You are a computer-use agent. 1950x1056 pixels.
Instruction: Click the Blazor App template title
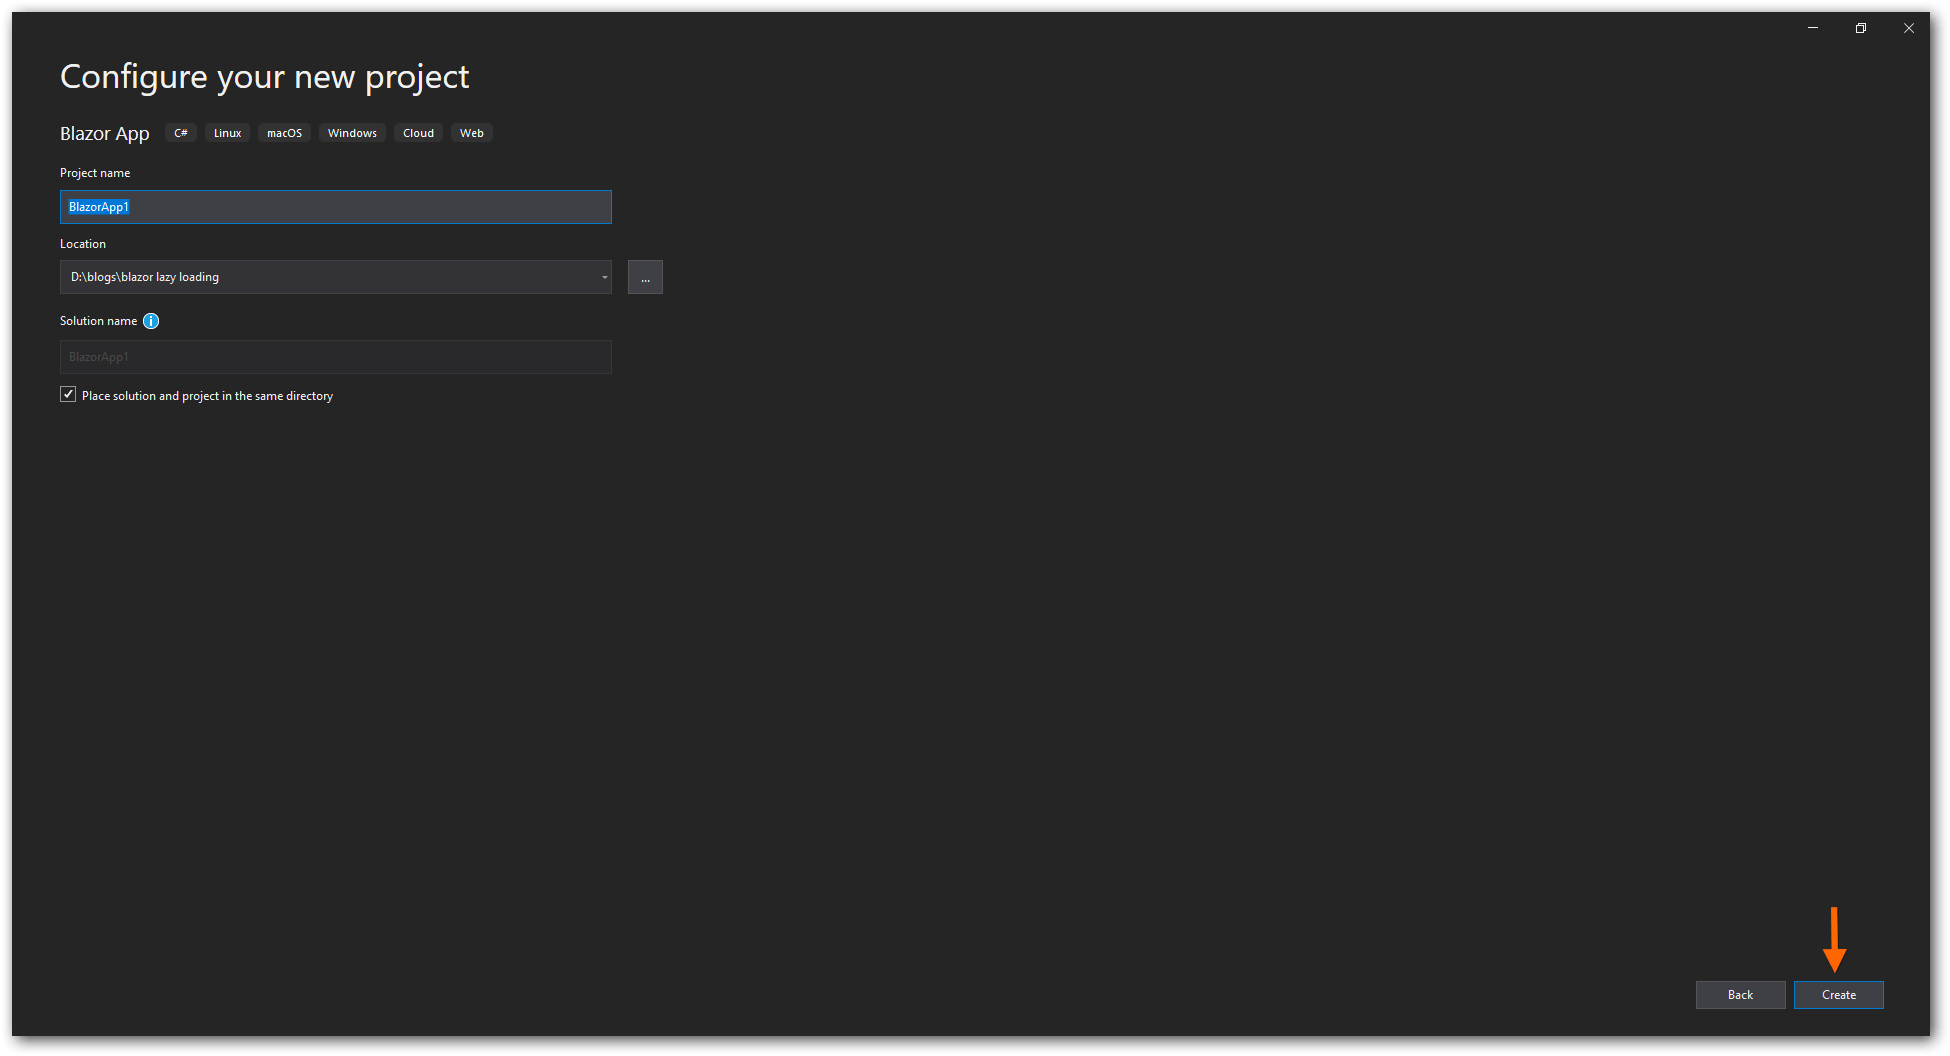(105, 134)
